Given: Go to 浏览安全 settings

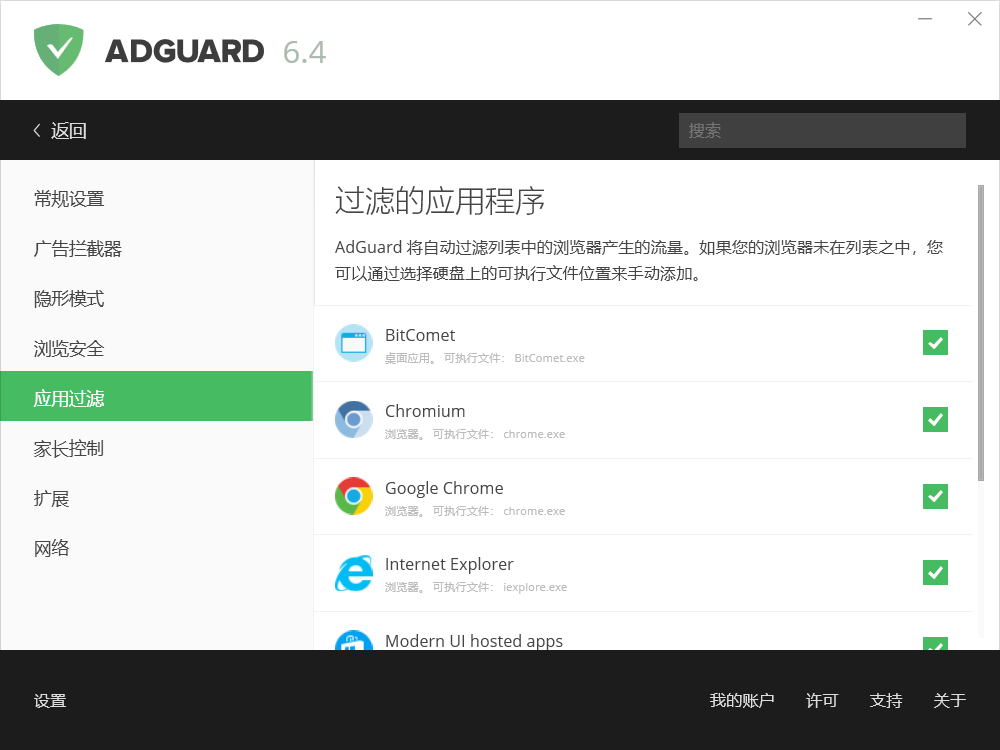Looking at the screenshot, I should (x=157, y=348).
